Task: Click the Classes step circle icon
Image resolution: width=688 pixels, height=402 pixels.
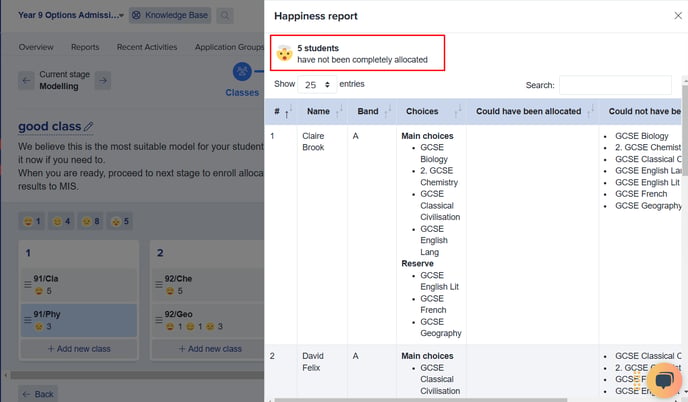Action: pyautogui.click(x=242, y=71)
